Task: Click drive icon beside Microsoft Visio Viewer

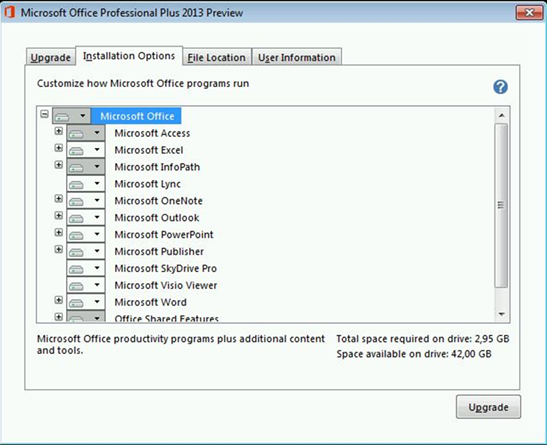Action: pos(76,286)
